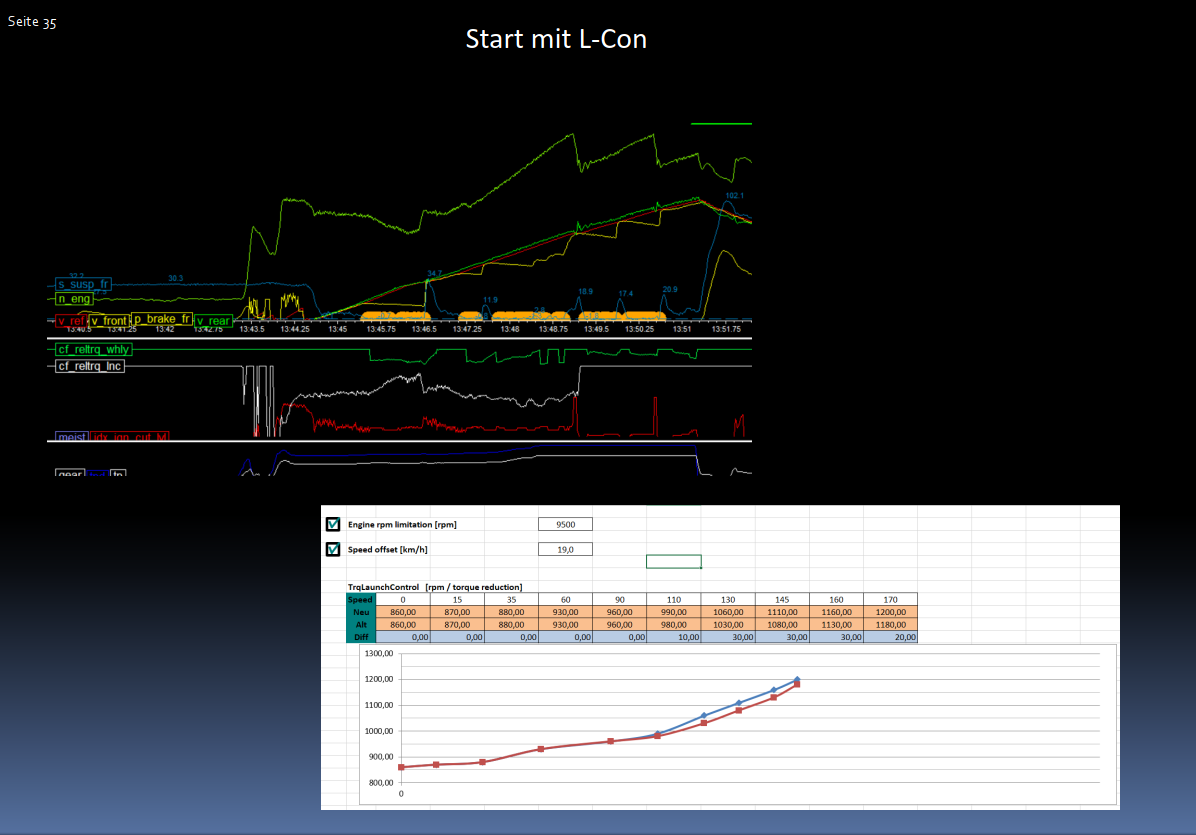The width and height of the screenshot is (1196, 835).
Task: Select the Speed row header cell
Action: [x=361, y=599]
